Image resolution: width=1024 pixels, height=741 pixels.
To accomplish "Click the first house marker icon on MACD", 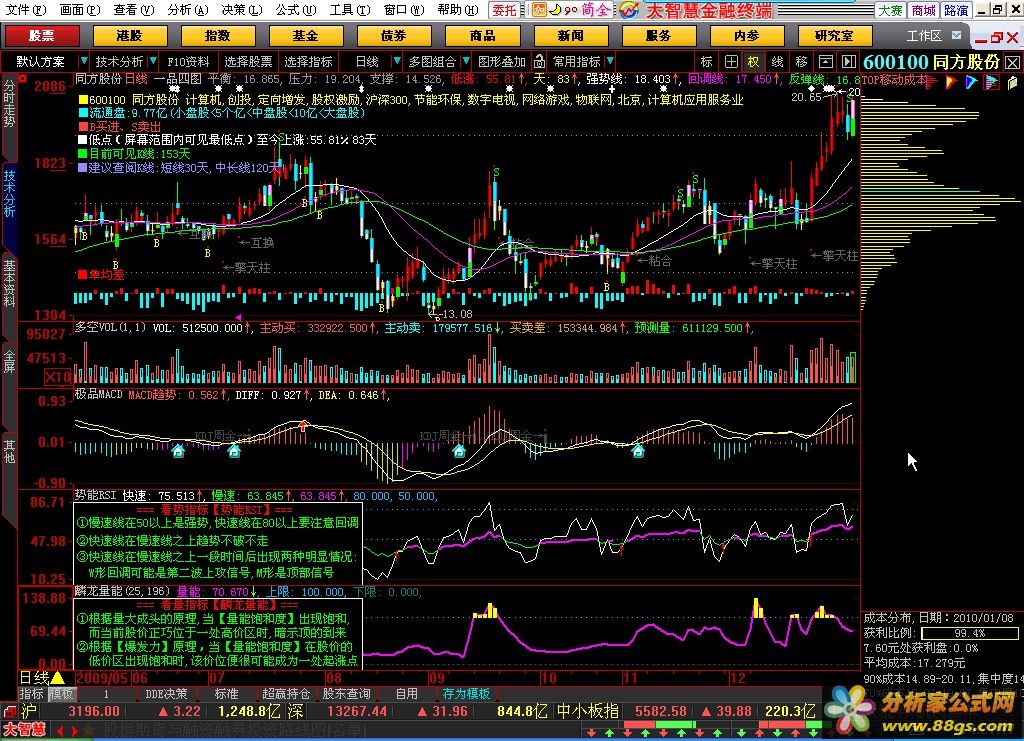I will tap(178, 450).
